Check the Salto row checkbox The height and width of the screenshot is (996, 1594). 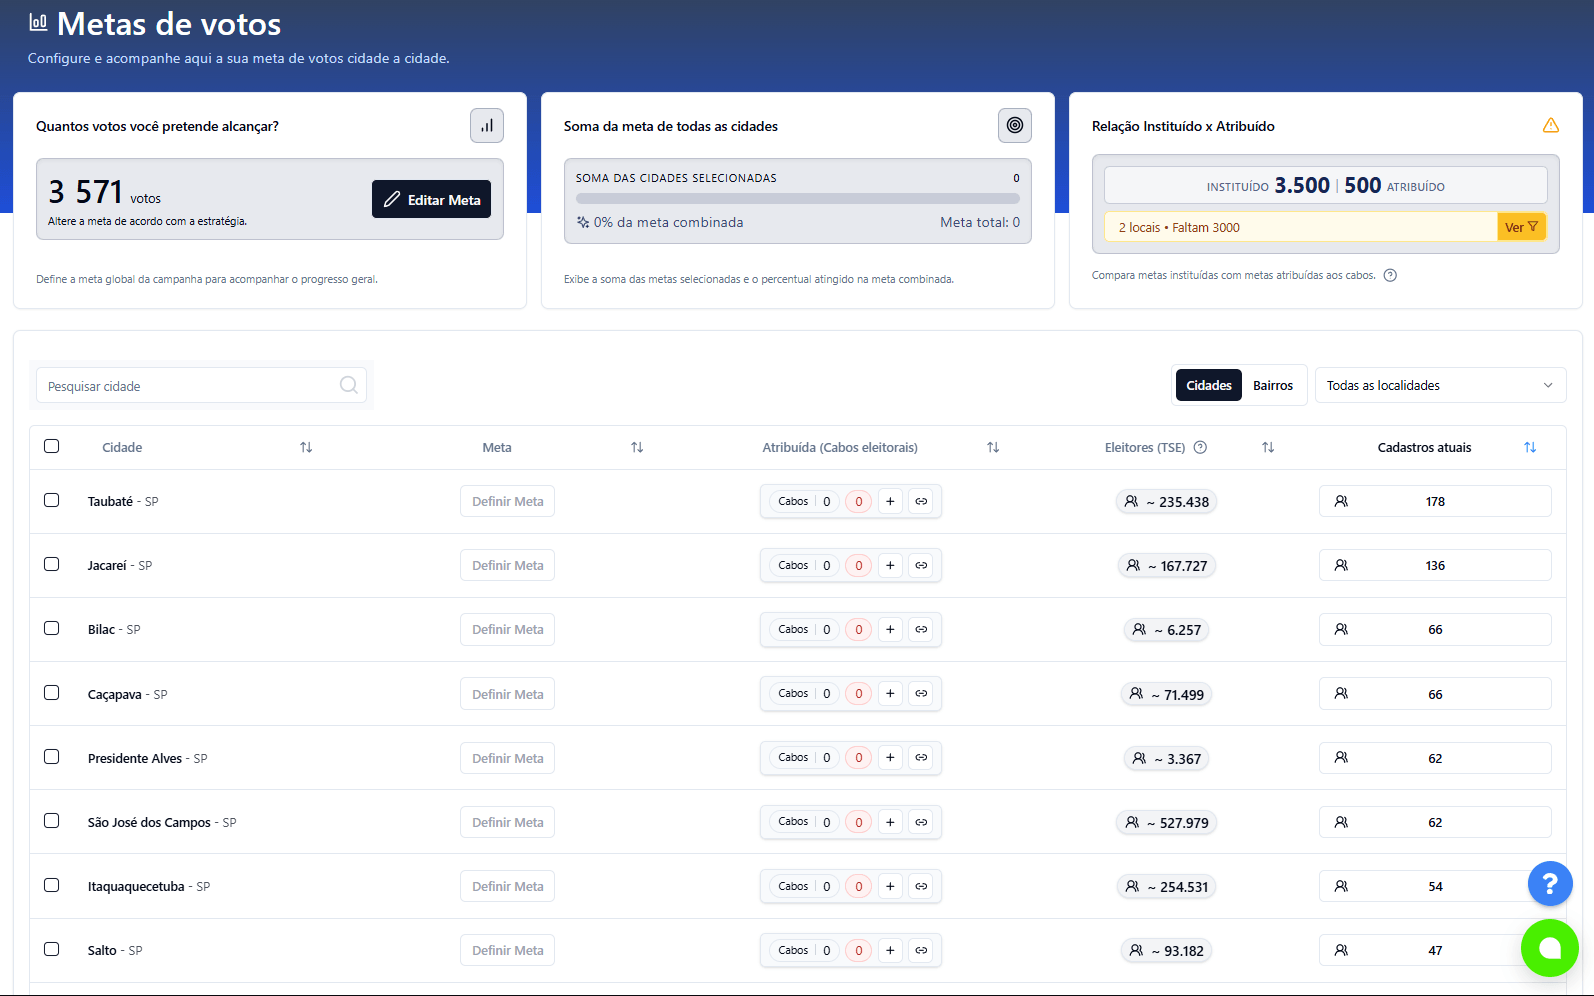52,949
